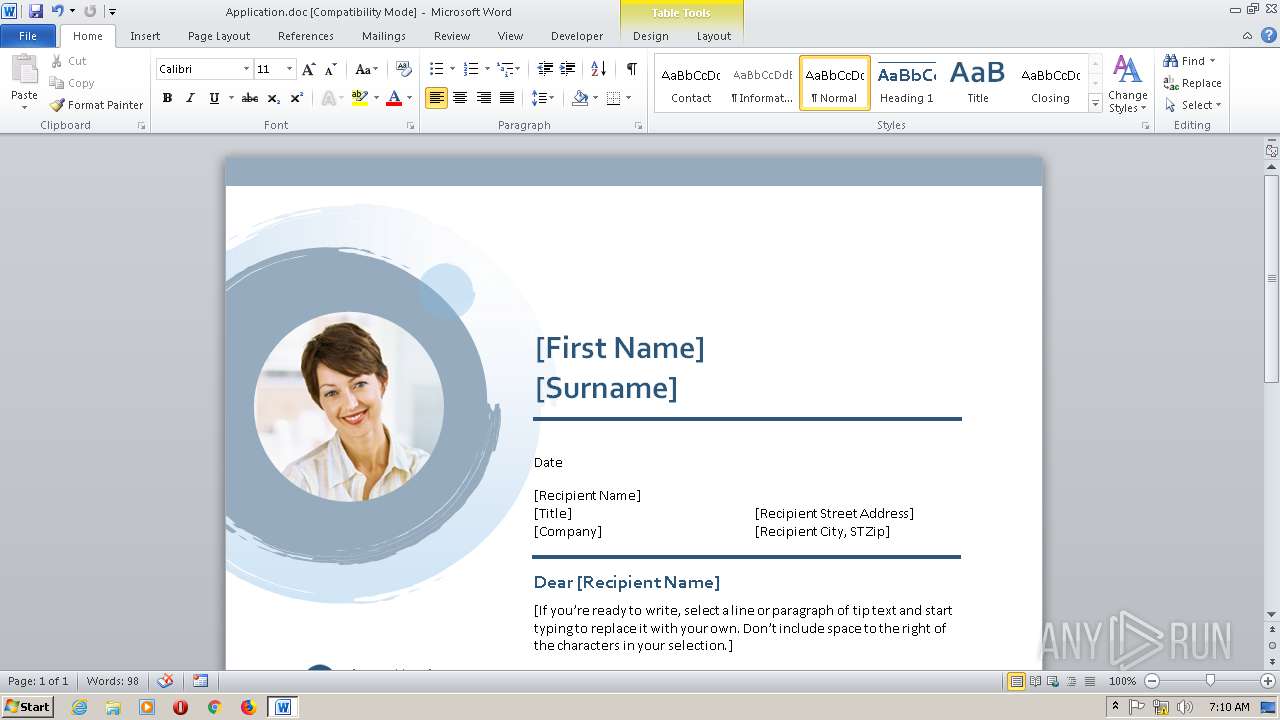Undo the last action

(57, 11)
